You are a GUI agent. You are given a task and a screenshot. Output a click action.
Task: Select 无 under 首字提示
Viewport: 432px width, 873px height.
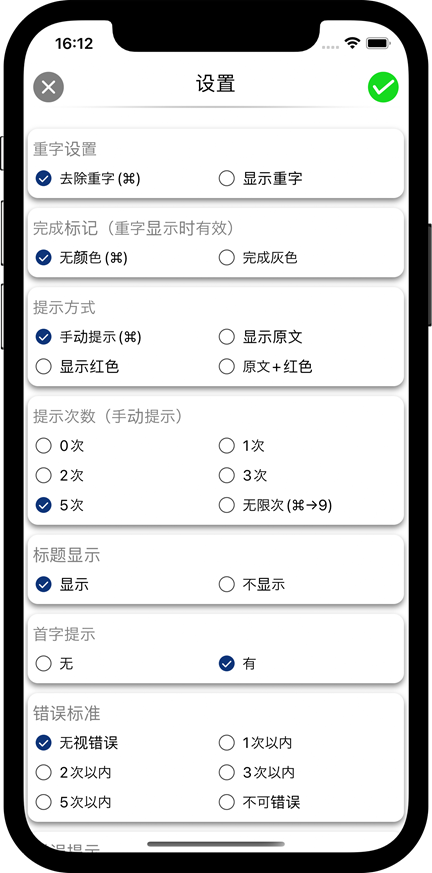[55, 664]
